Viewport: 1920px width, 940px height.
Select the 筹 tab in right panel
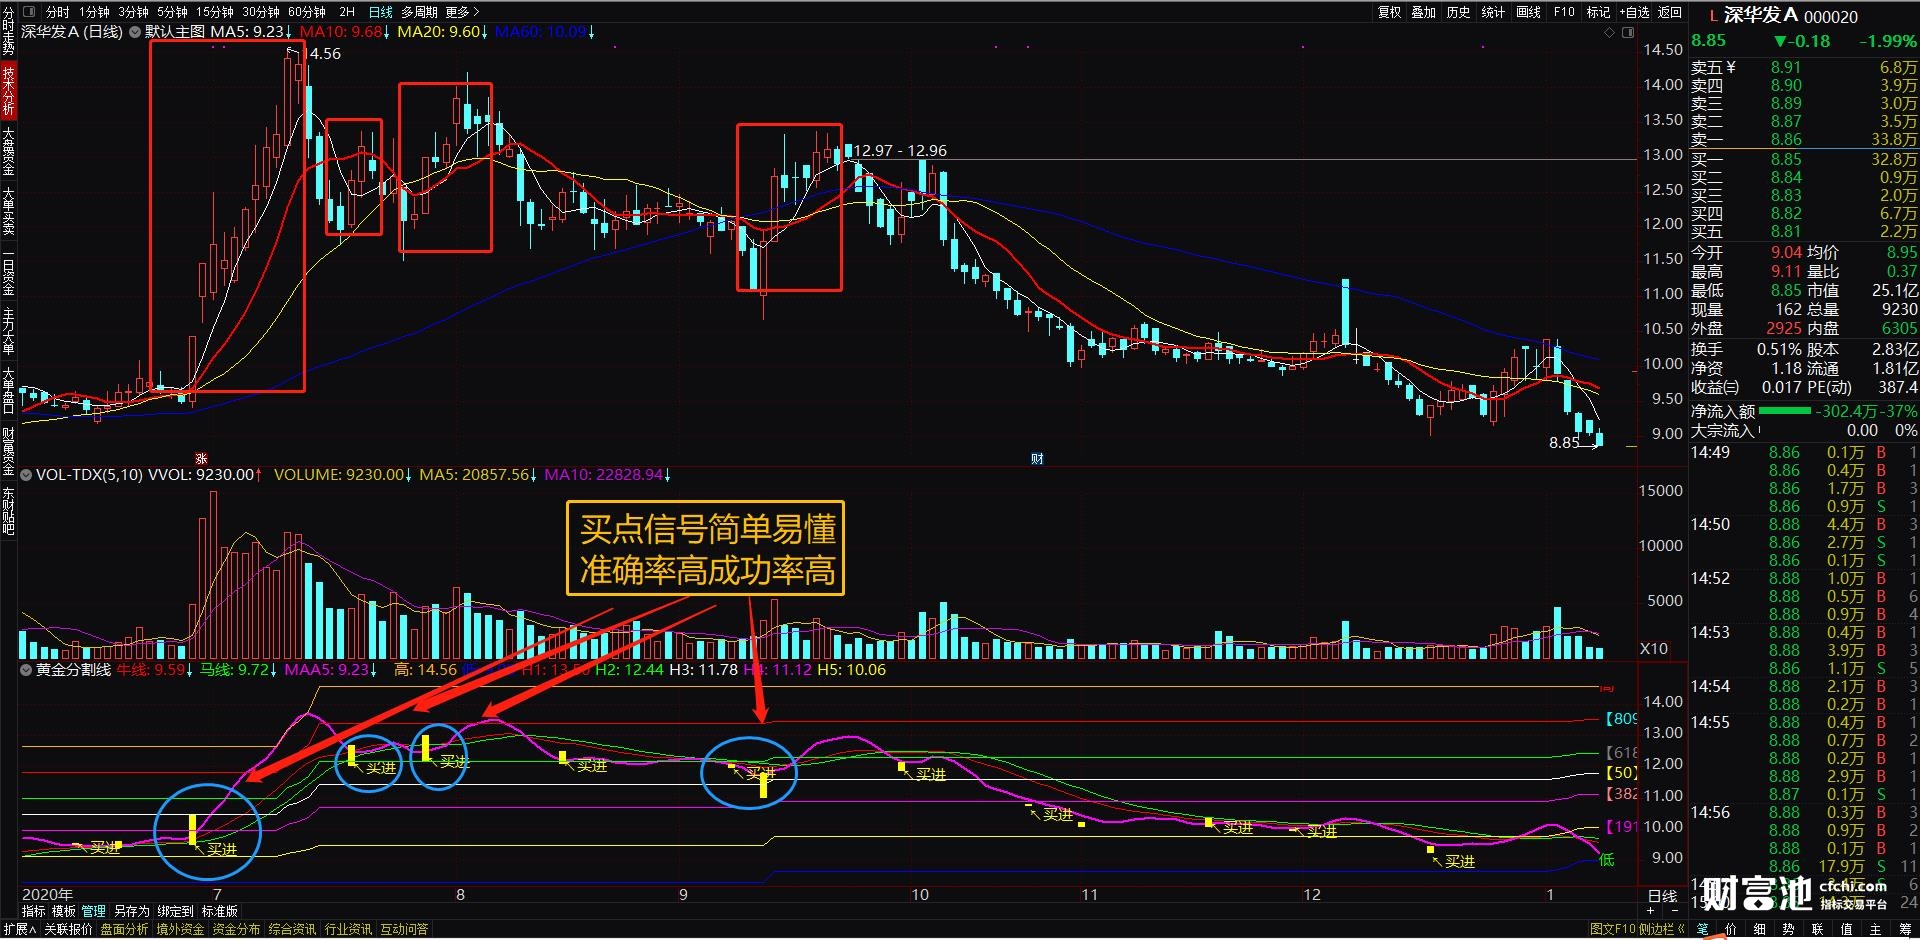point(1904,929)
